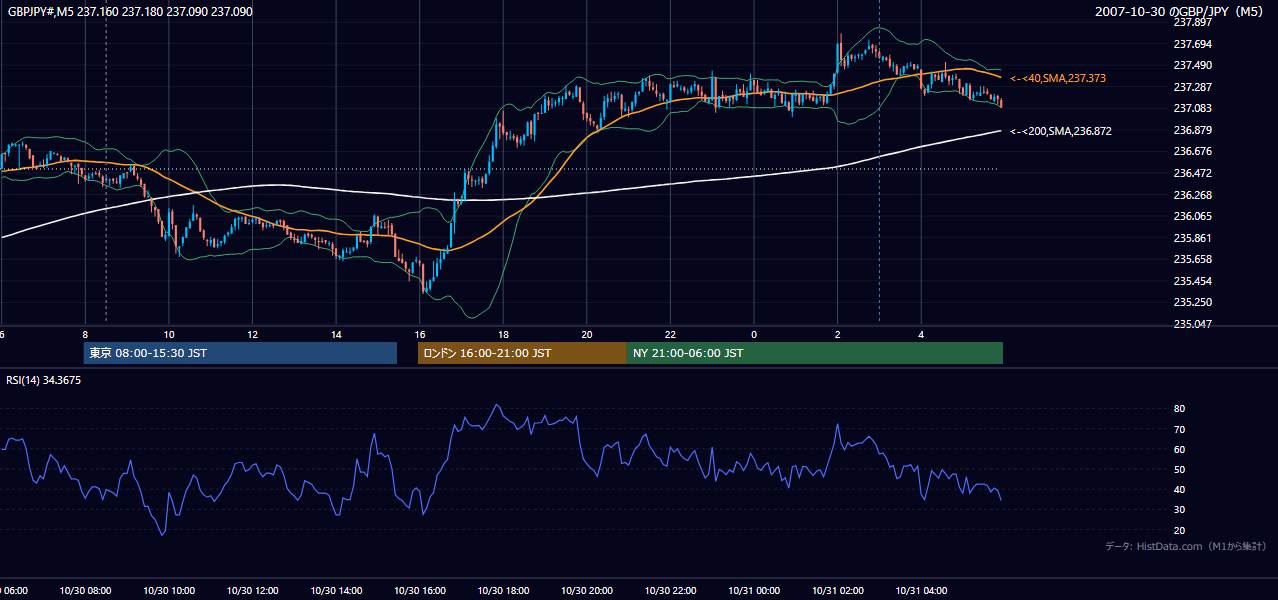Click the orange <-<40,SMA,237.373 label
Viewport: 1278px width, 600px height.
1058,78
